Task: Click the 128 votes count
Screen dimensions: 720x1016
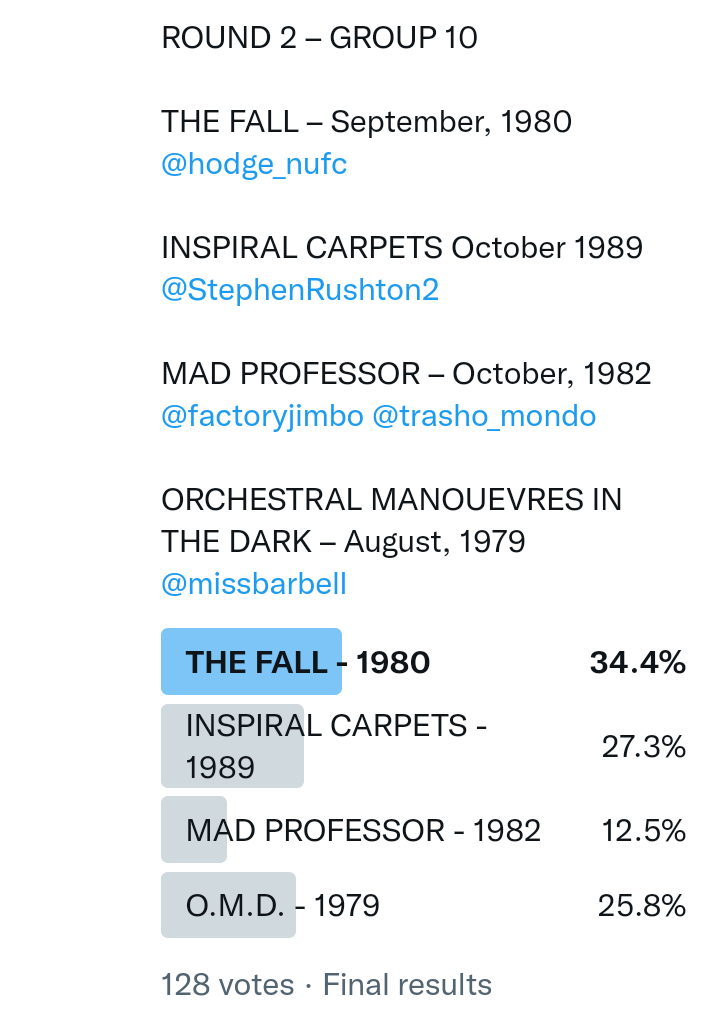Action: pos(228,985)
